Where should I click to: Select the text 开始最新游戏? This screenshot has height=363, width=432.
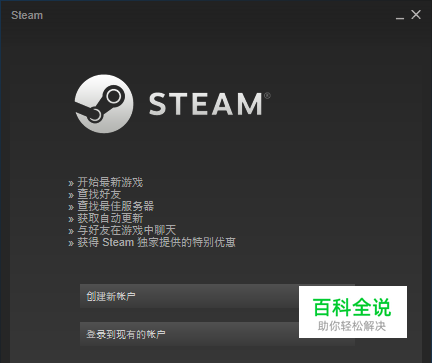(110, 182)
